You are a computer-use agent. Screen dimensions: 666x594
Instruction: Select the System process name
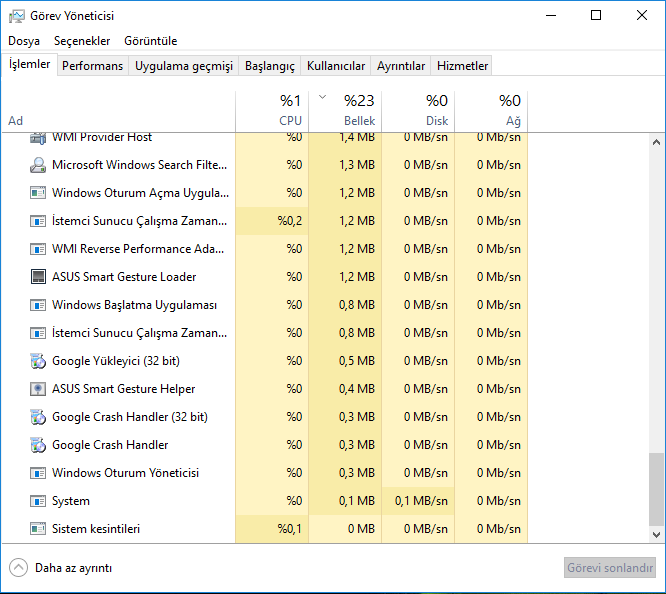pyautogui.click(x=71, y=501)
